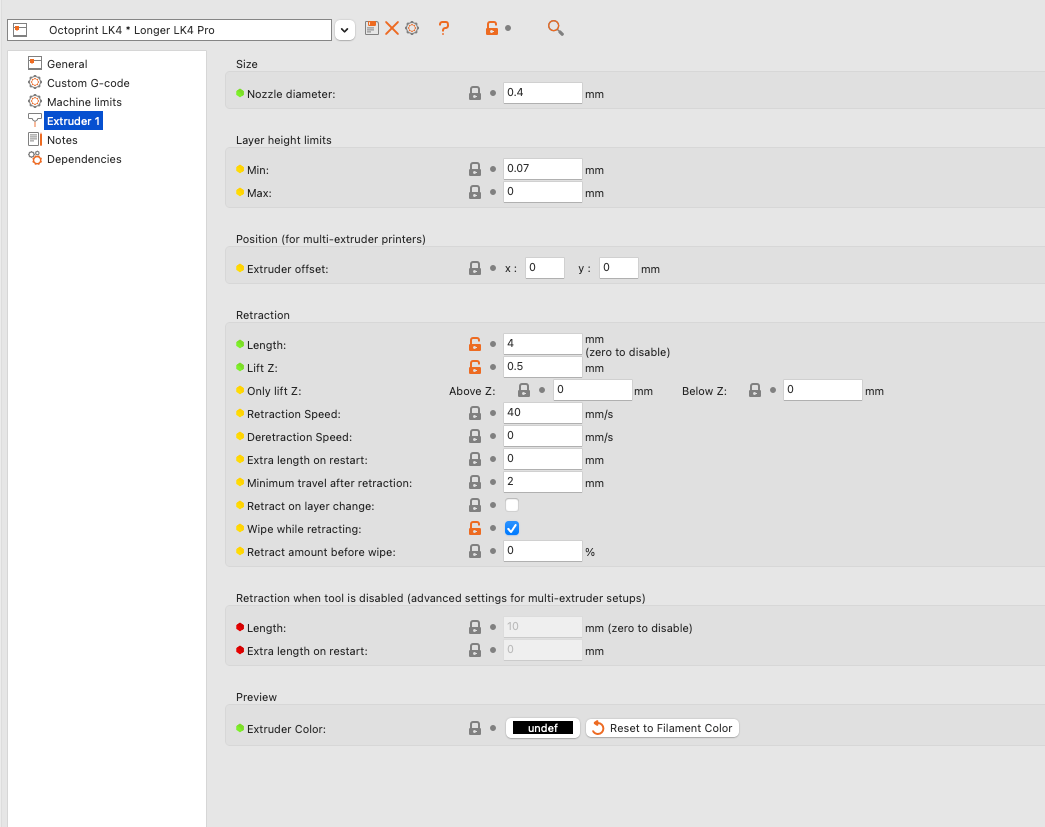Click lock icon for Retraction Speed
This screenshot has width=1045, height=827.
pyautogui.click(x=475, y=413)
